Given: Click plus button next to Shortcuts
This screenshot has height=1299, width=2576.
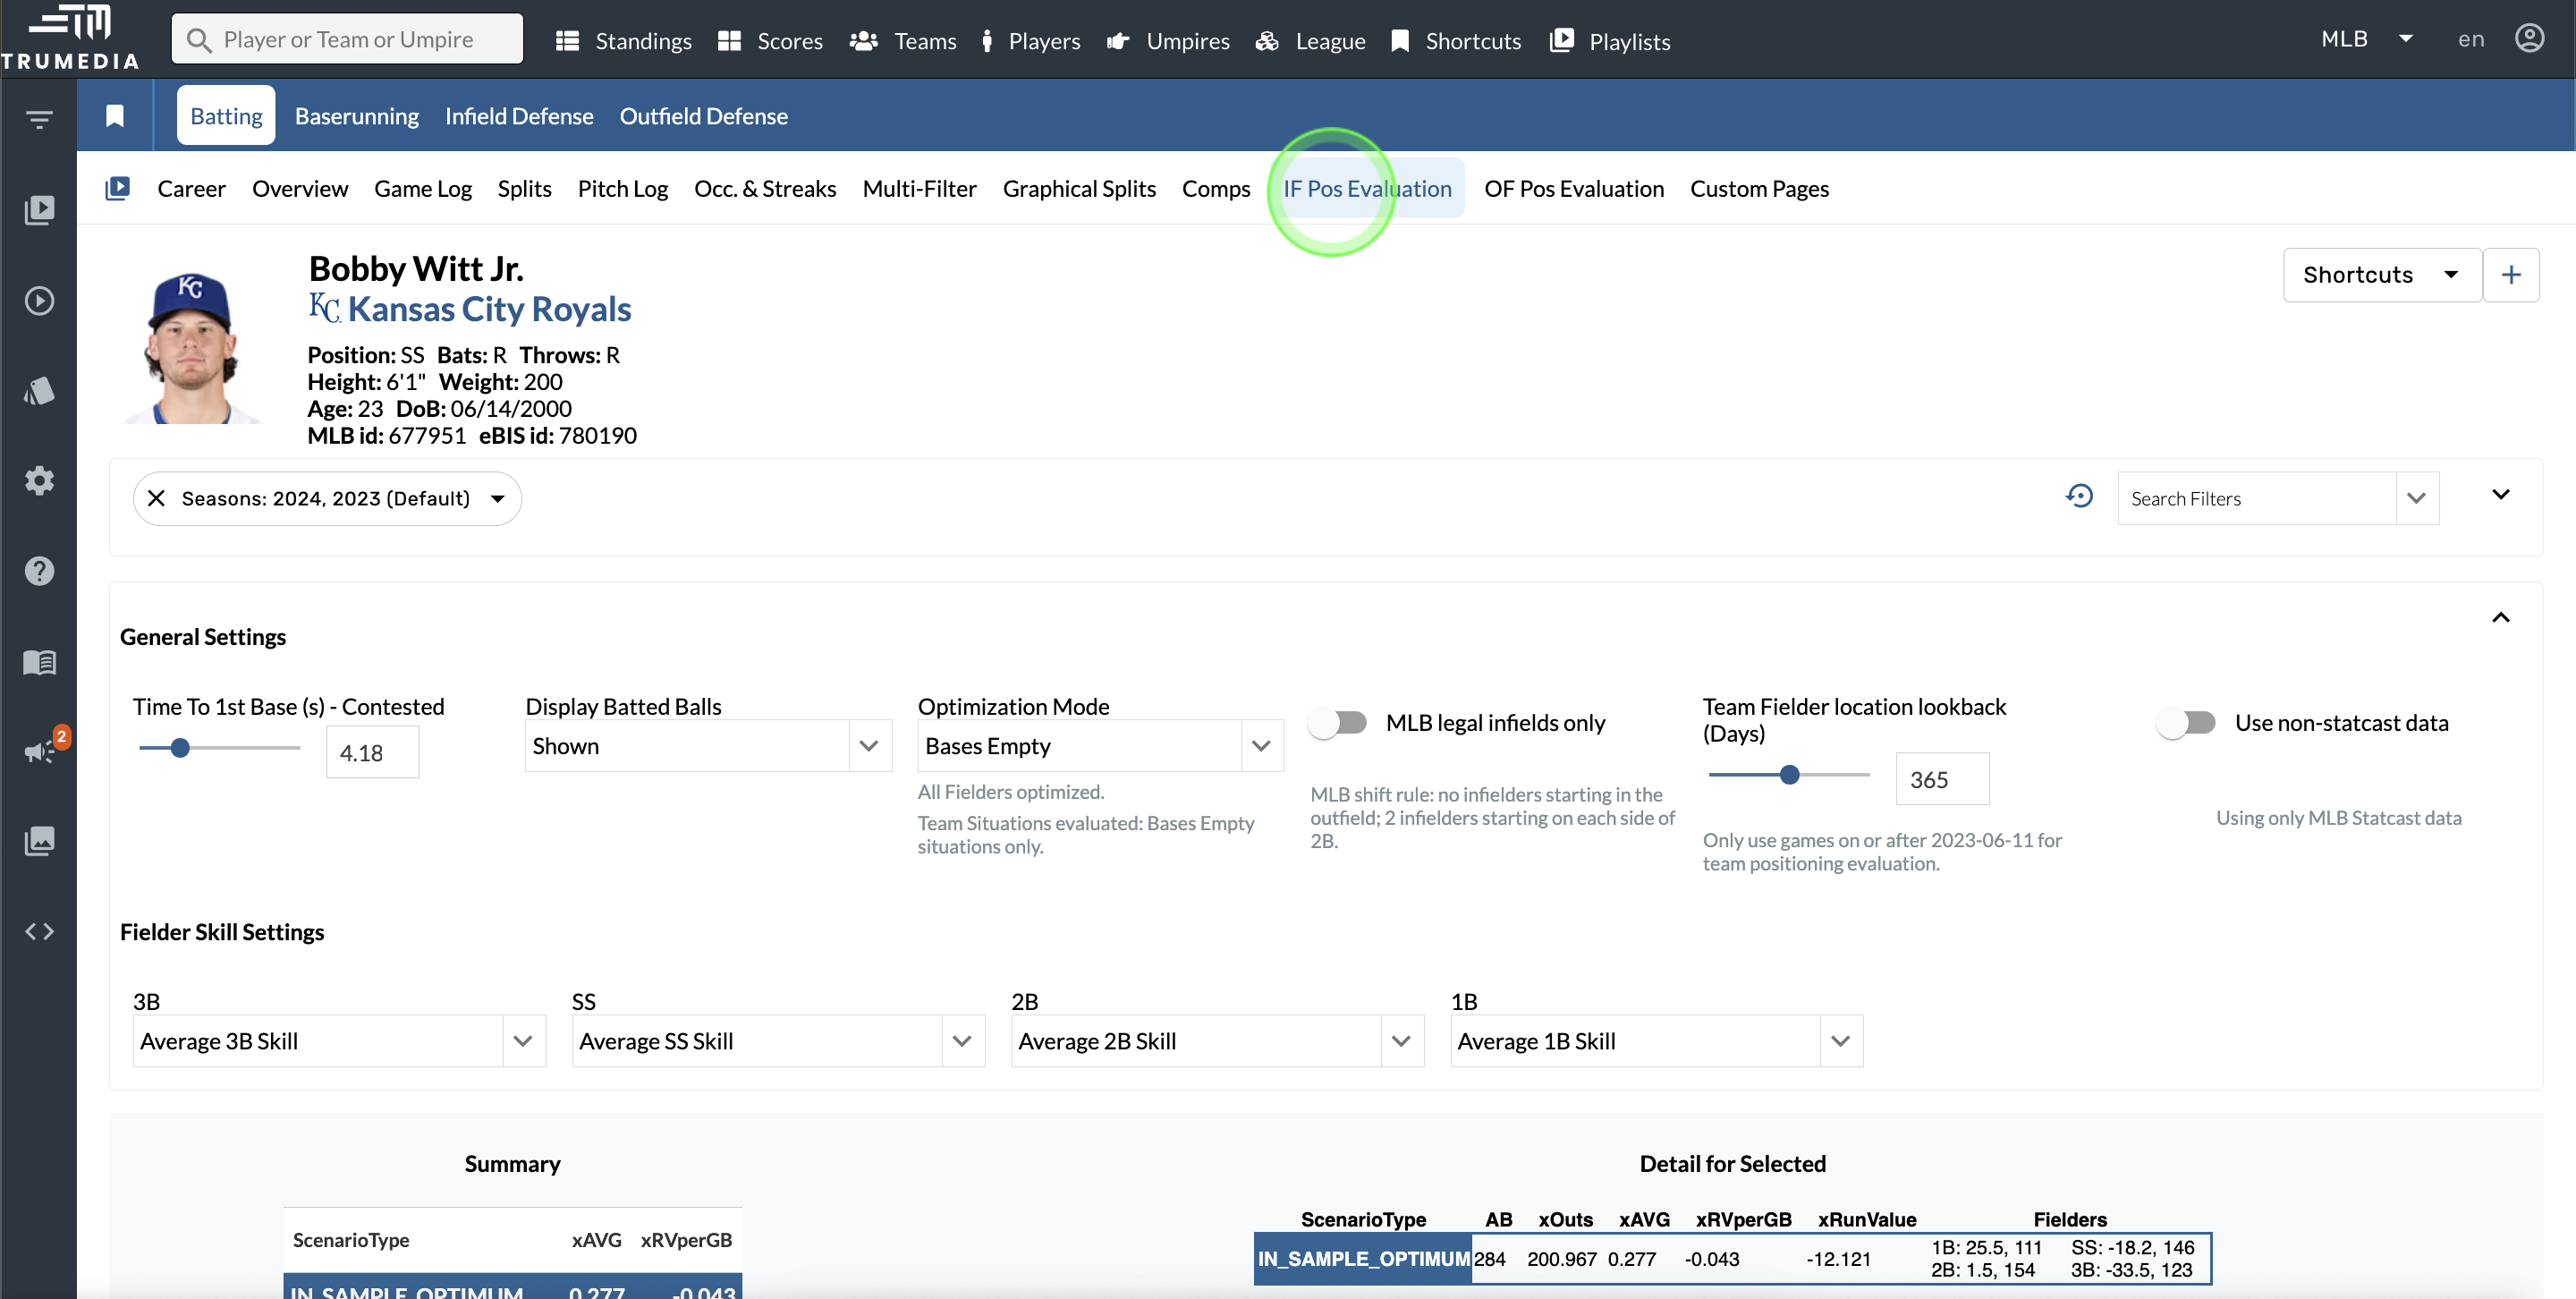Looking at the screenshot, I should 2511,275.
